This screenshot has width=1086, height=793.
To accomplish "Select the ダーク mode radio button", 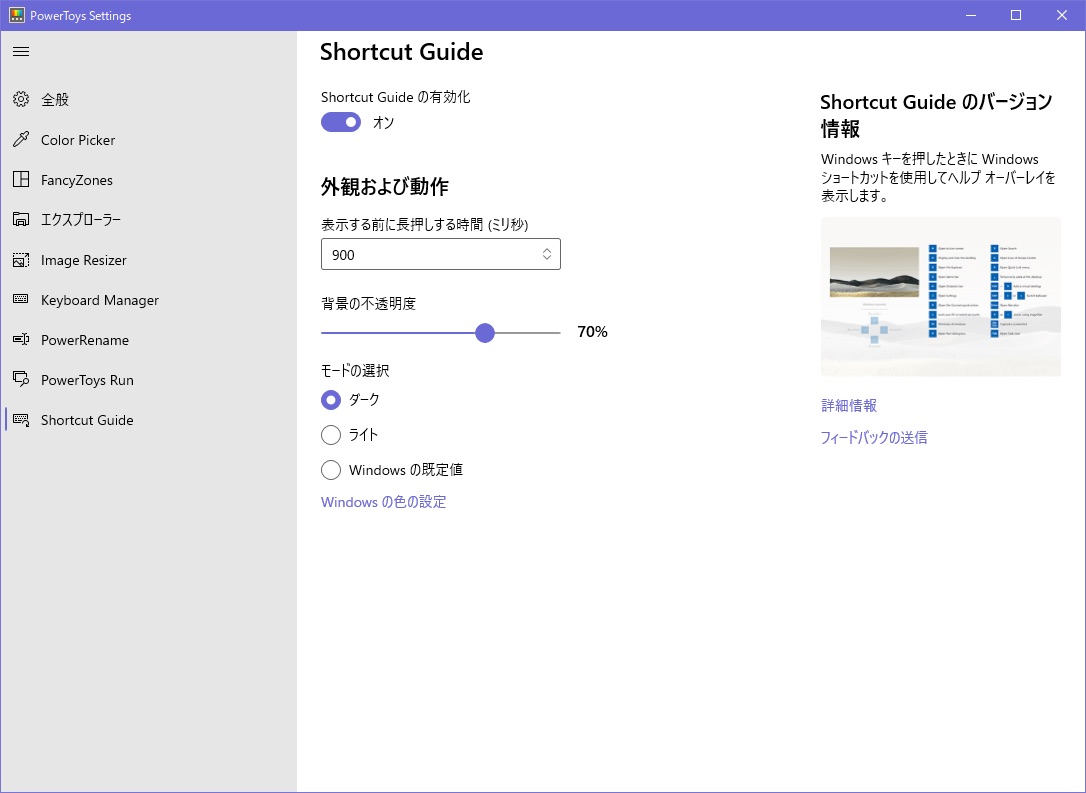I will tap(331, 400).
